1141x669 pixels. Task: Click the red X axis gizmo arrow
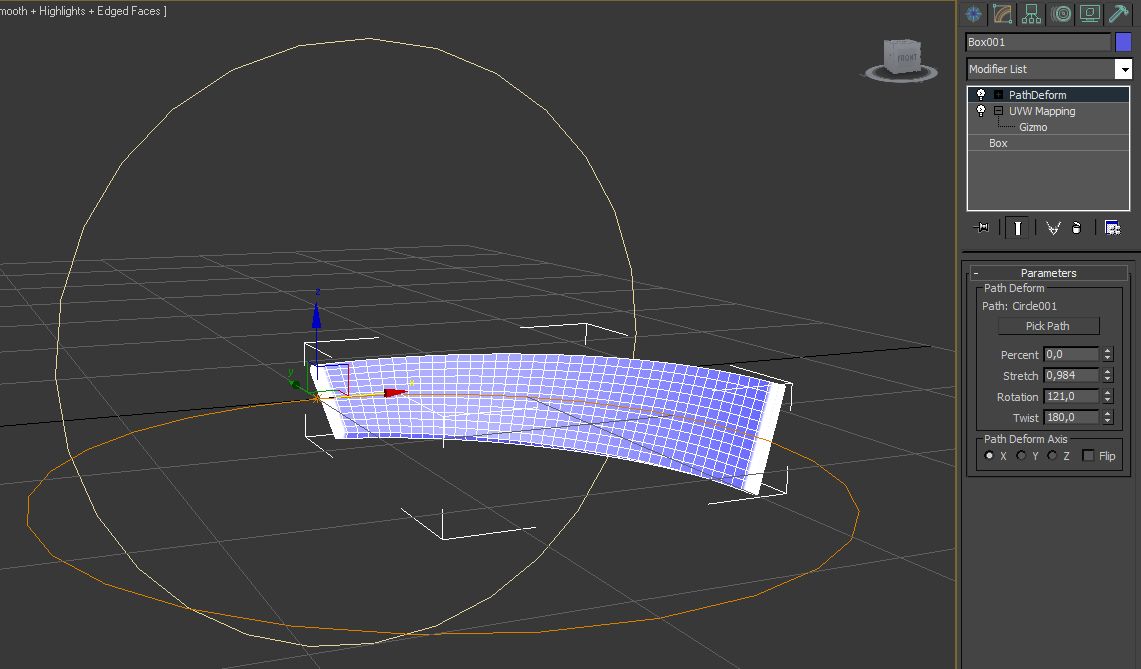click(395, 392)
